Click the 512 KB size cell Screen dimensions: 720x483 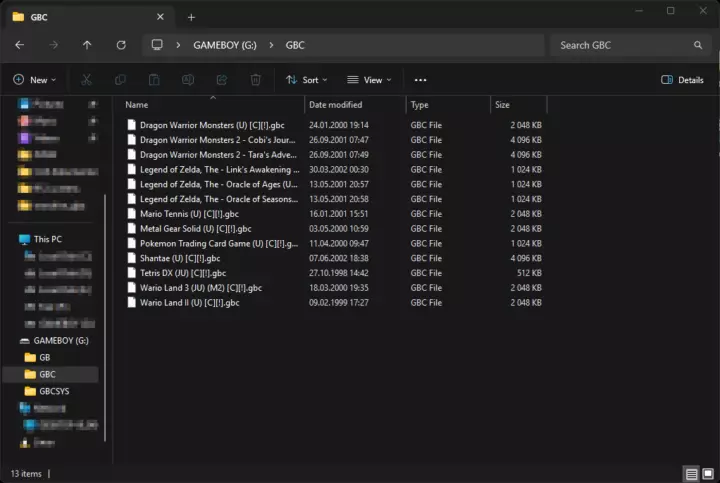coord(529,273)
